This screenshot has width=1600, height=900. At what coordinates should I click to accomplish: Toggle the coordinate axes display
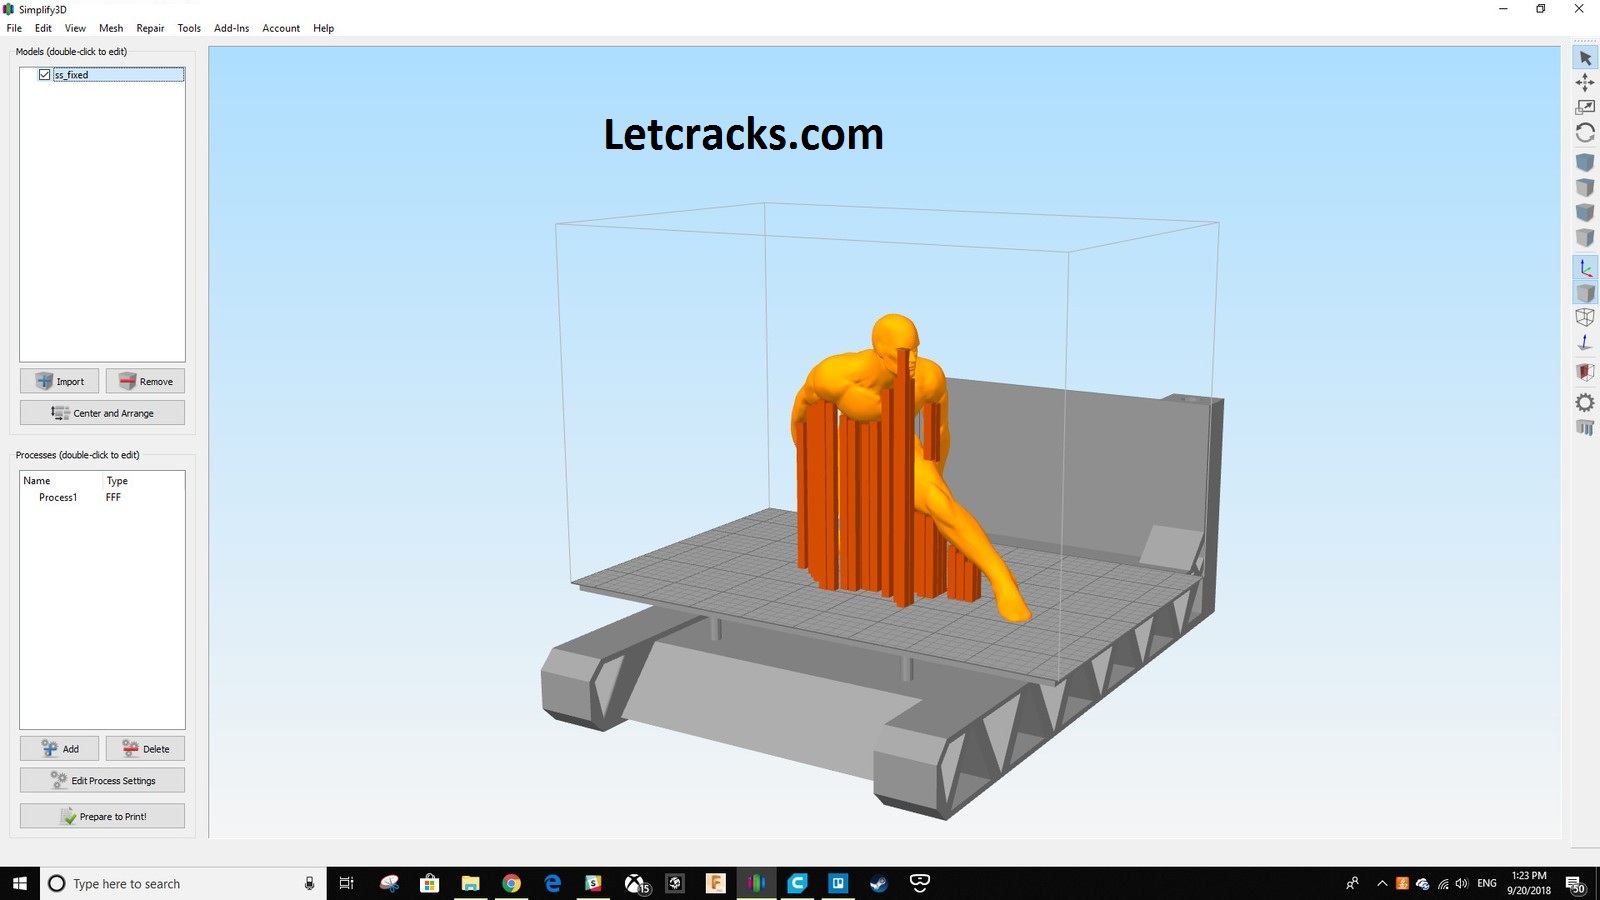[x=1585, y=268]
